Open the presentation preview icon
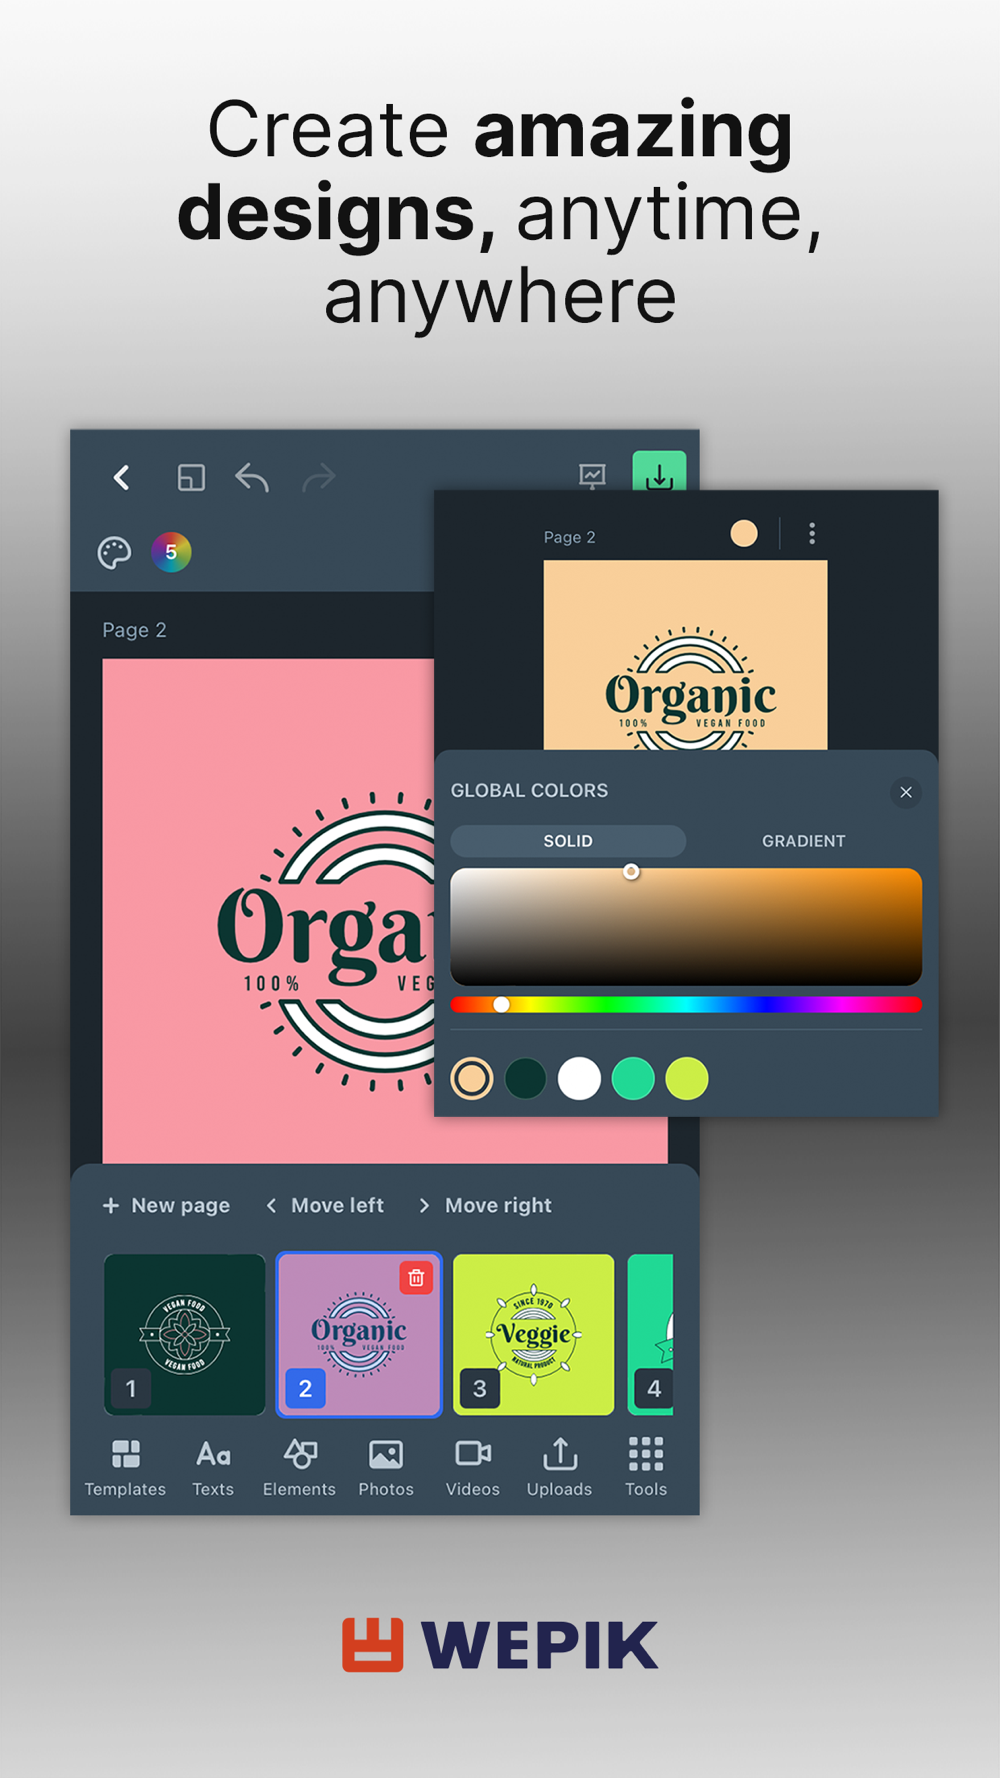The height and width of the screenshot is (1778, 1000). tap(592, 476)
